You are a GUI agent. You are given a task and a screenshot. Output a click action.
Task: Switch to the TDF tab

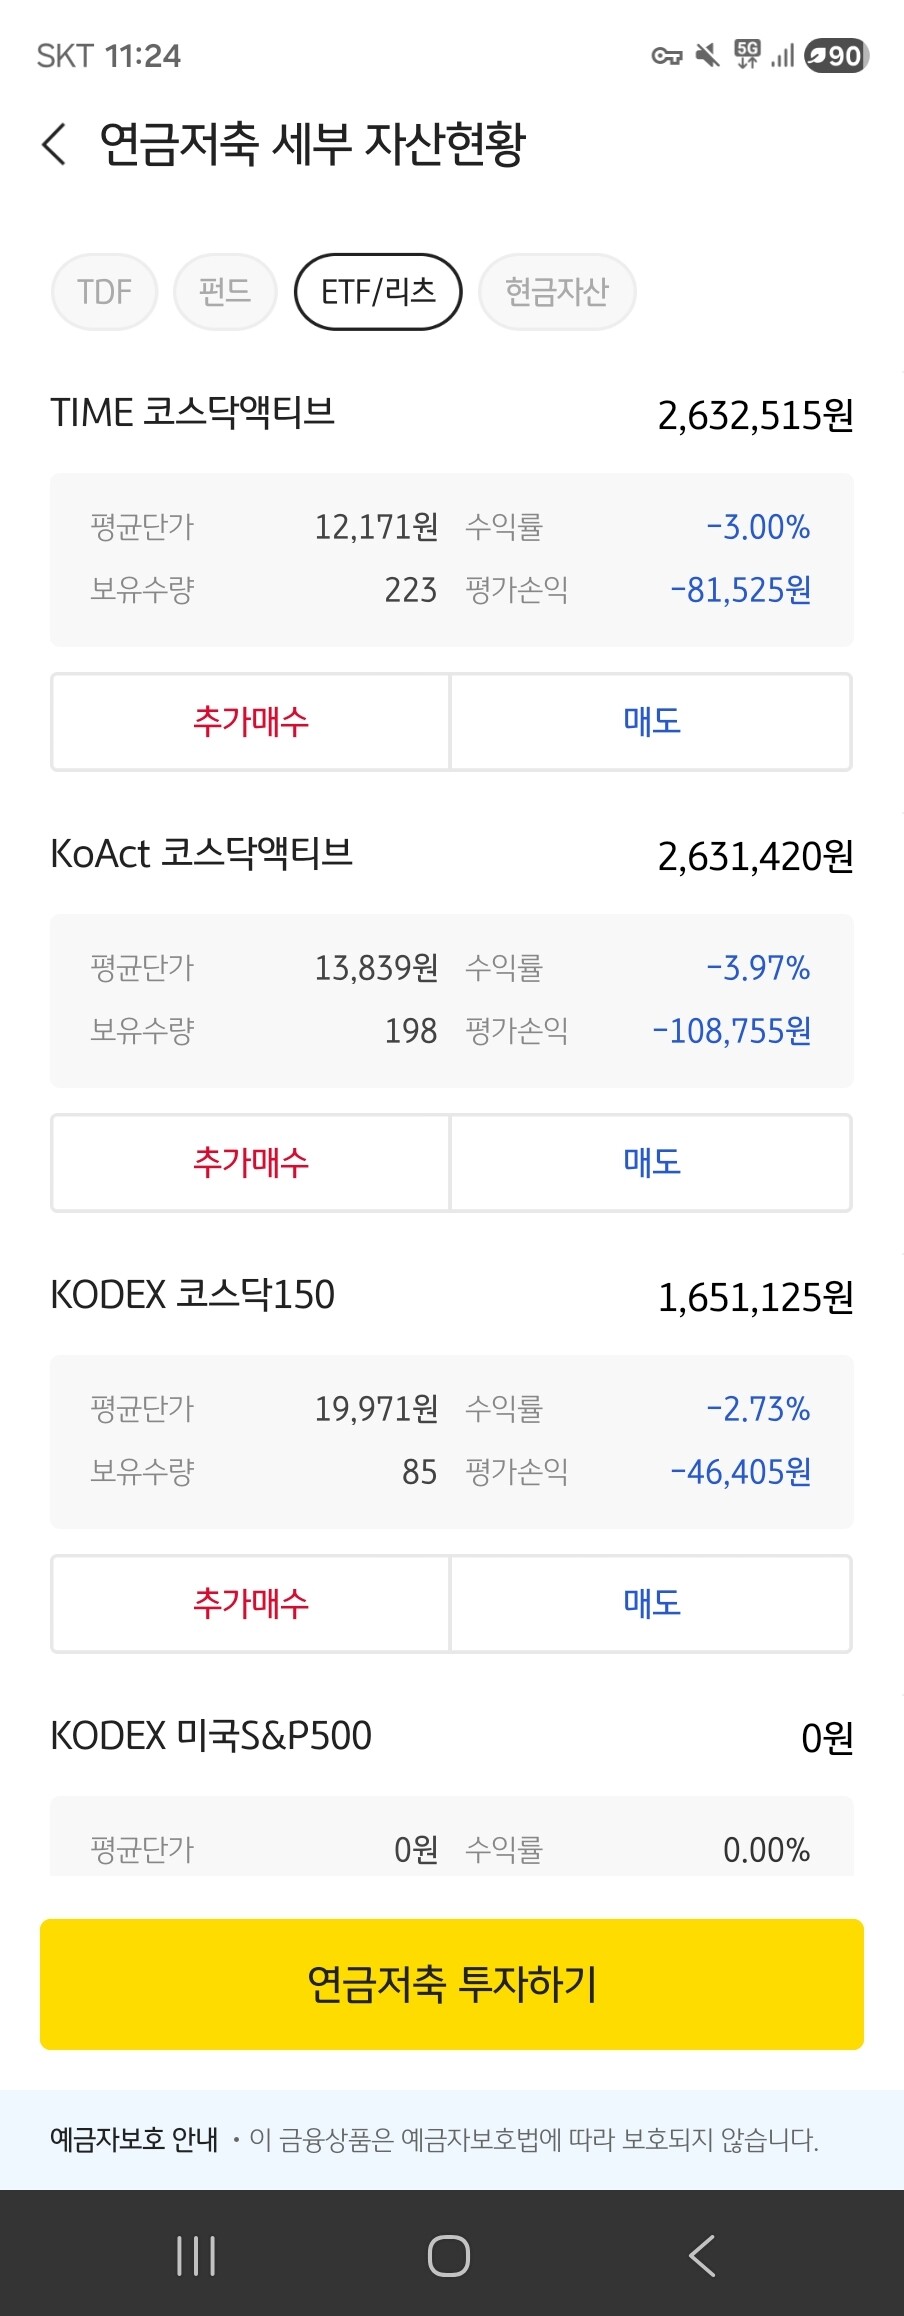click(x=105, y=292)
